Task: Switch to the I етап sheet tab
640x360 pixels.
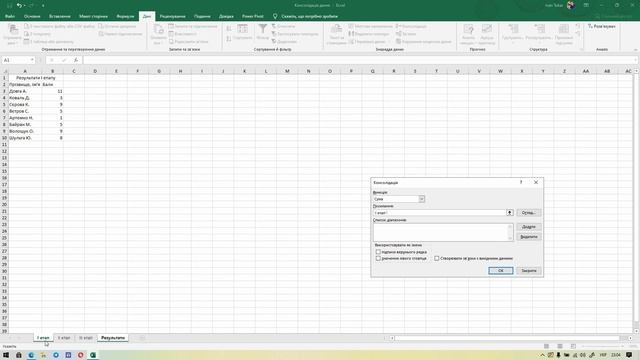Action: click(43, 338)
